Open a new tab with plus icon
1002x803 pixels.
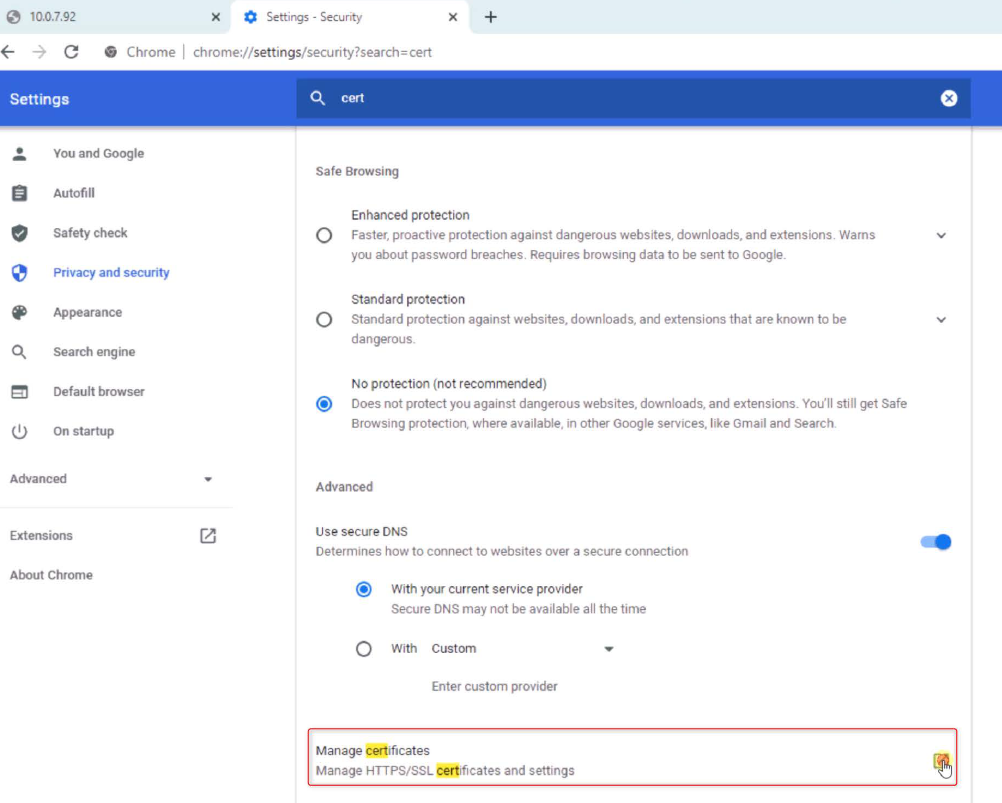490,17
